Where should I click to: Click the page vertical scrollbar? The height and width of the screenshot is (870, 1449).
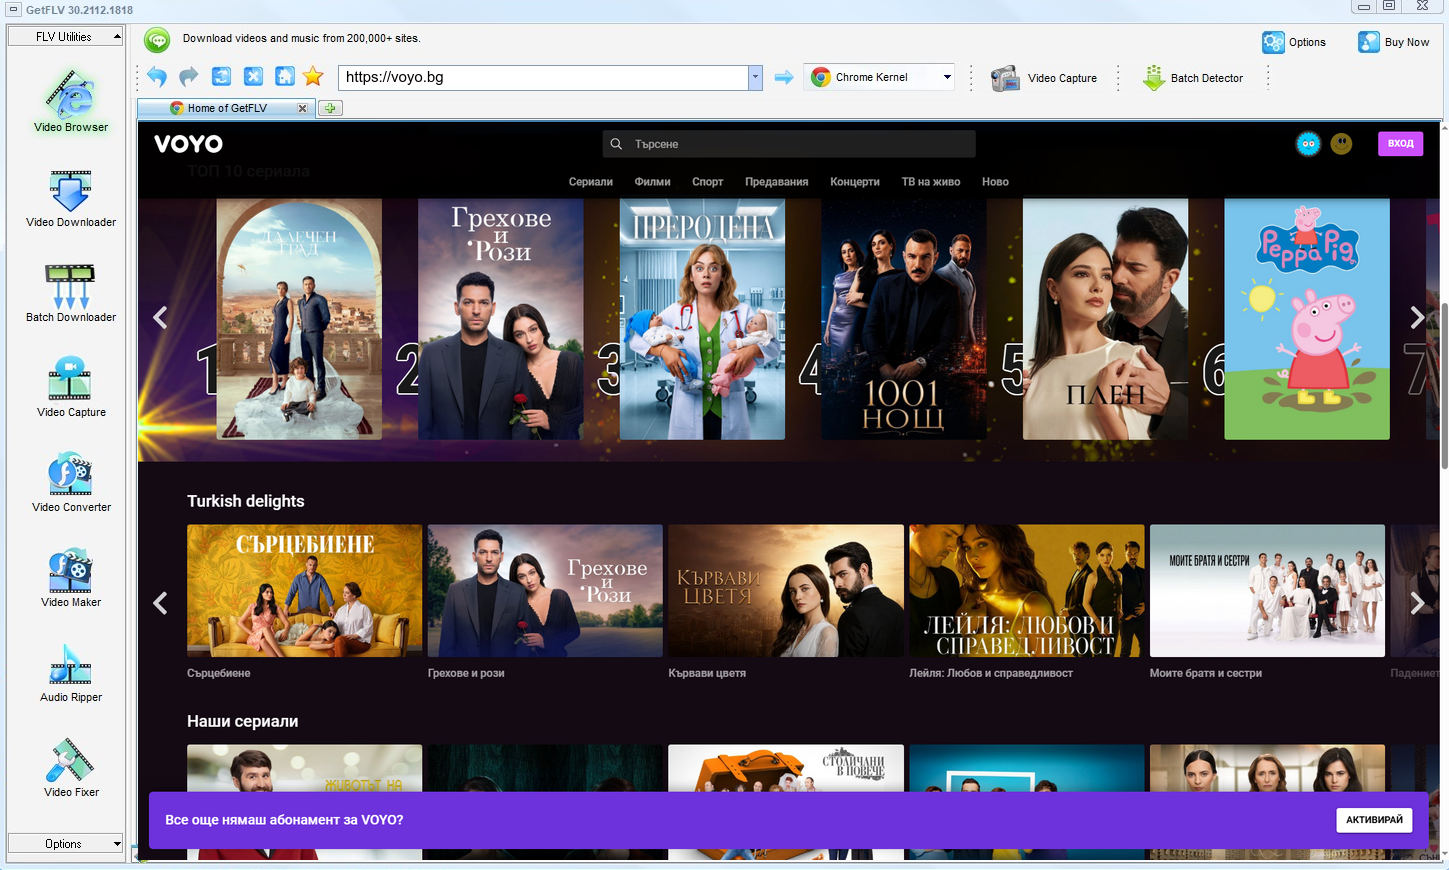1443,384
